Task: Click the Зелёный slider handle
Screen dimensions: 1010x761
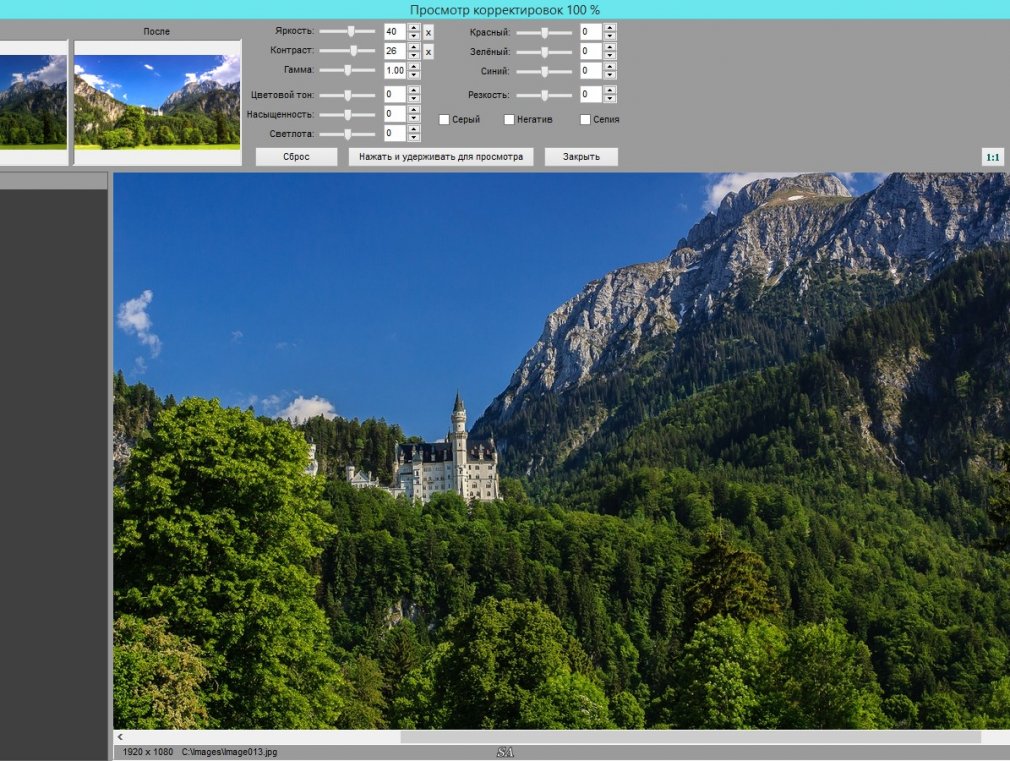Action: click(544, 52)
